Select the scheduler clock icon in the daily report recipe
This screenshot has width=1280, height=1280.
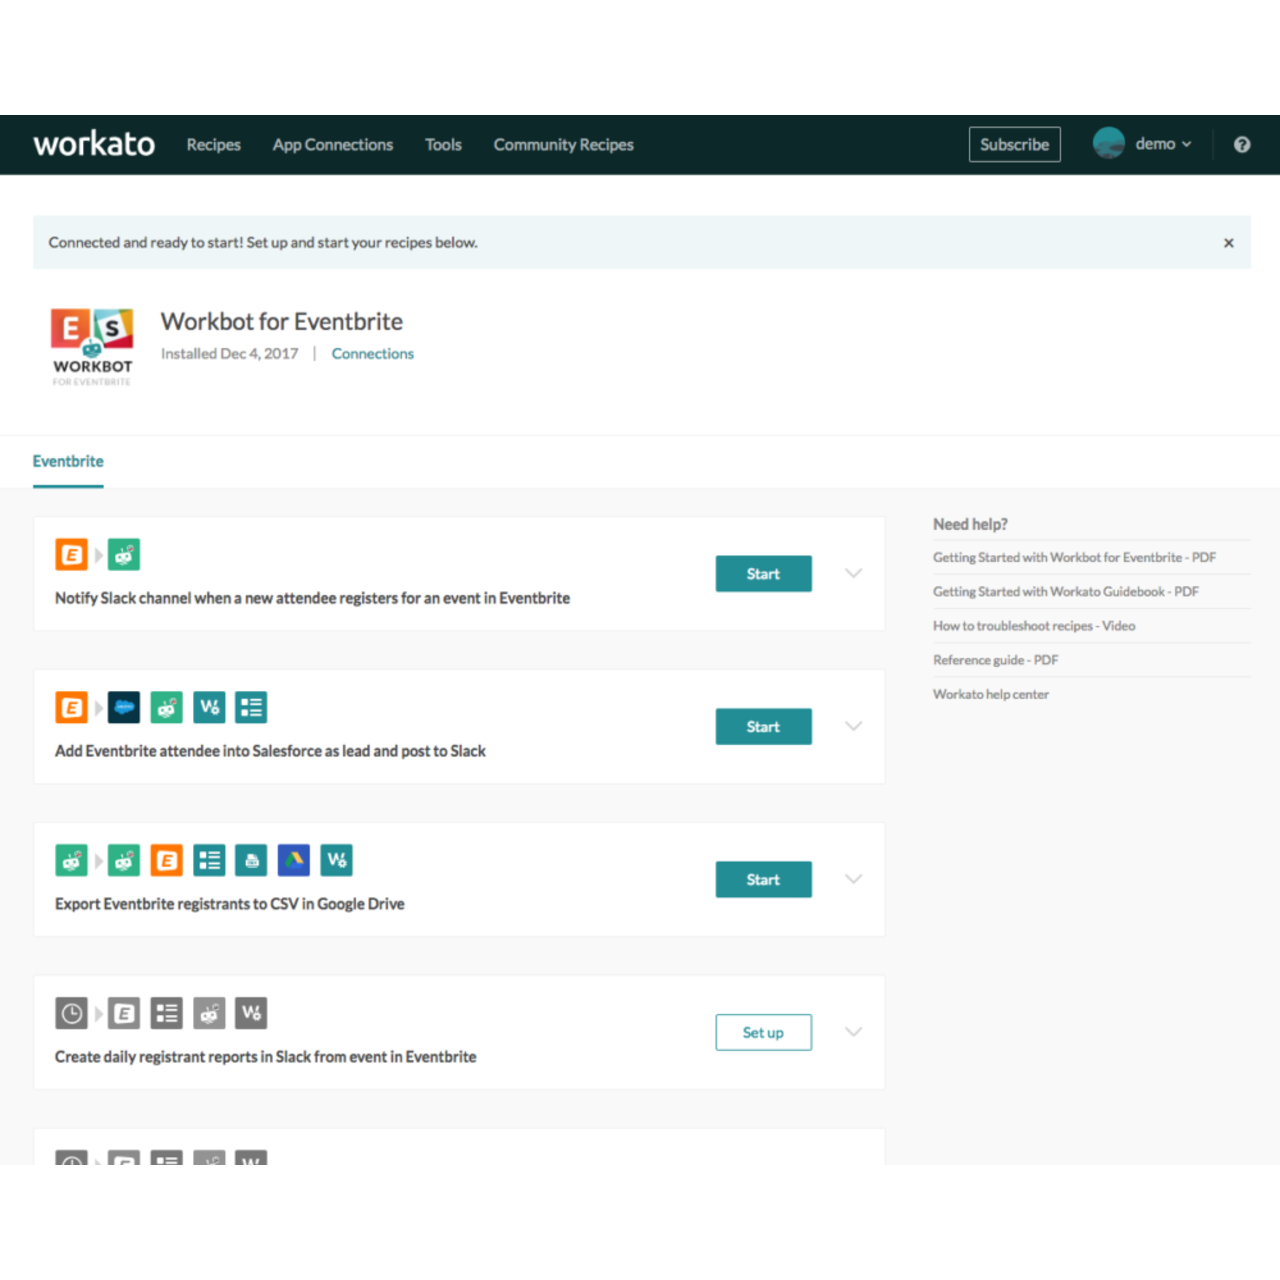click(71, 1013)
